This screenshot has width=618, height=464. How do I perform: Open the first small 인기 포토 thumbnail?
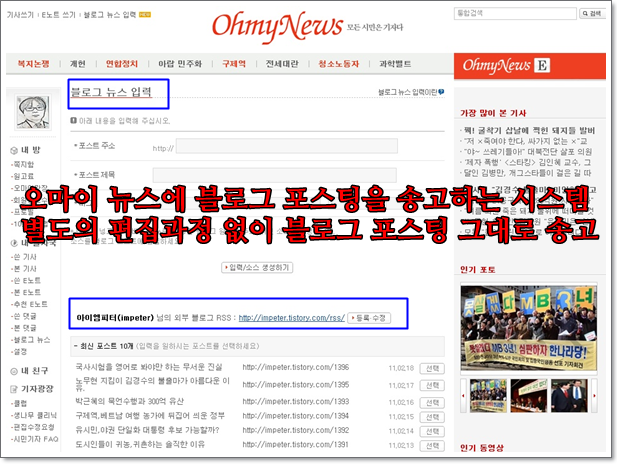(x=488, y=396)
